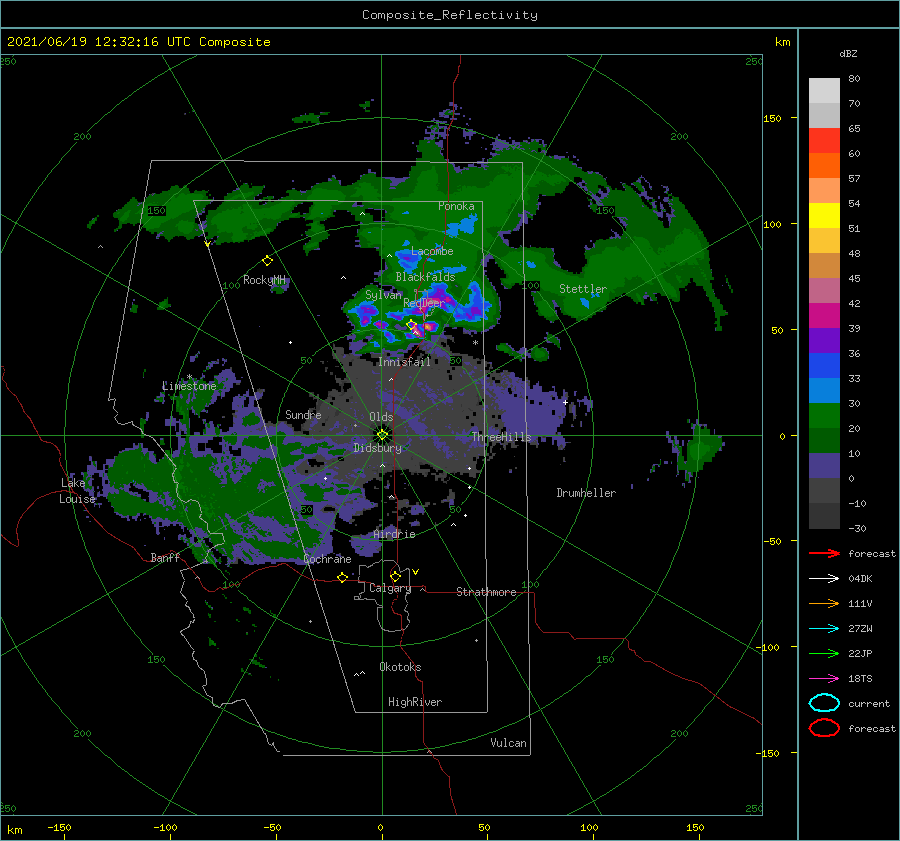Click the white 04DK arrow icon
This screenshot has height=841, width=900.
[824, 578]
